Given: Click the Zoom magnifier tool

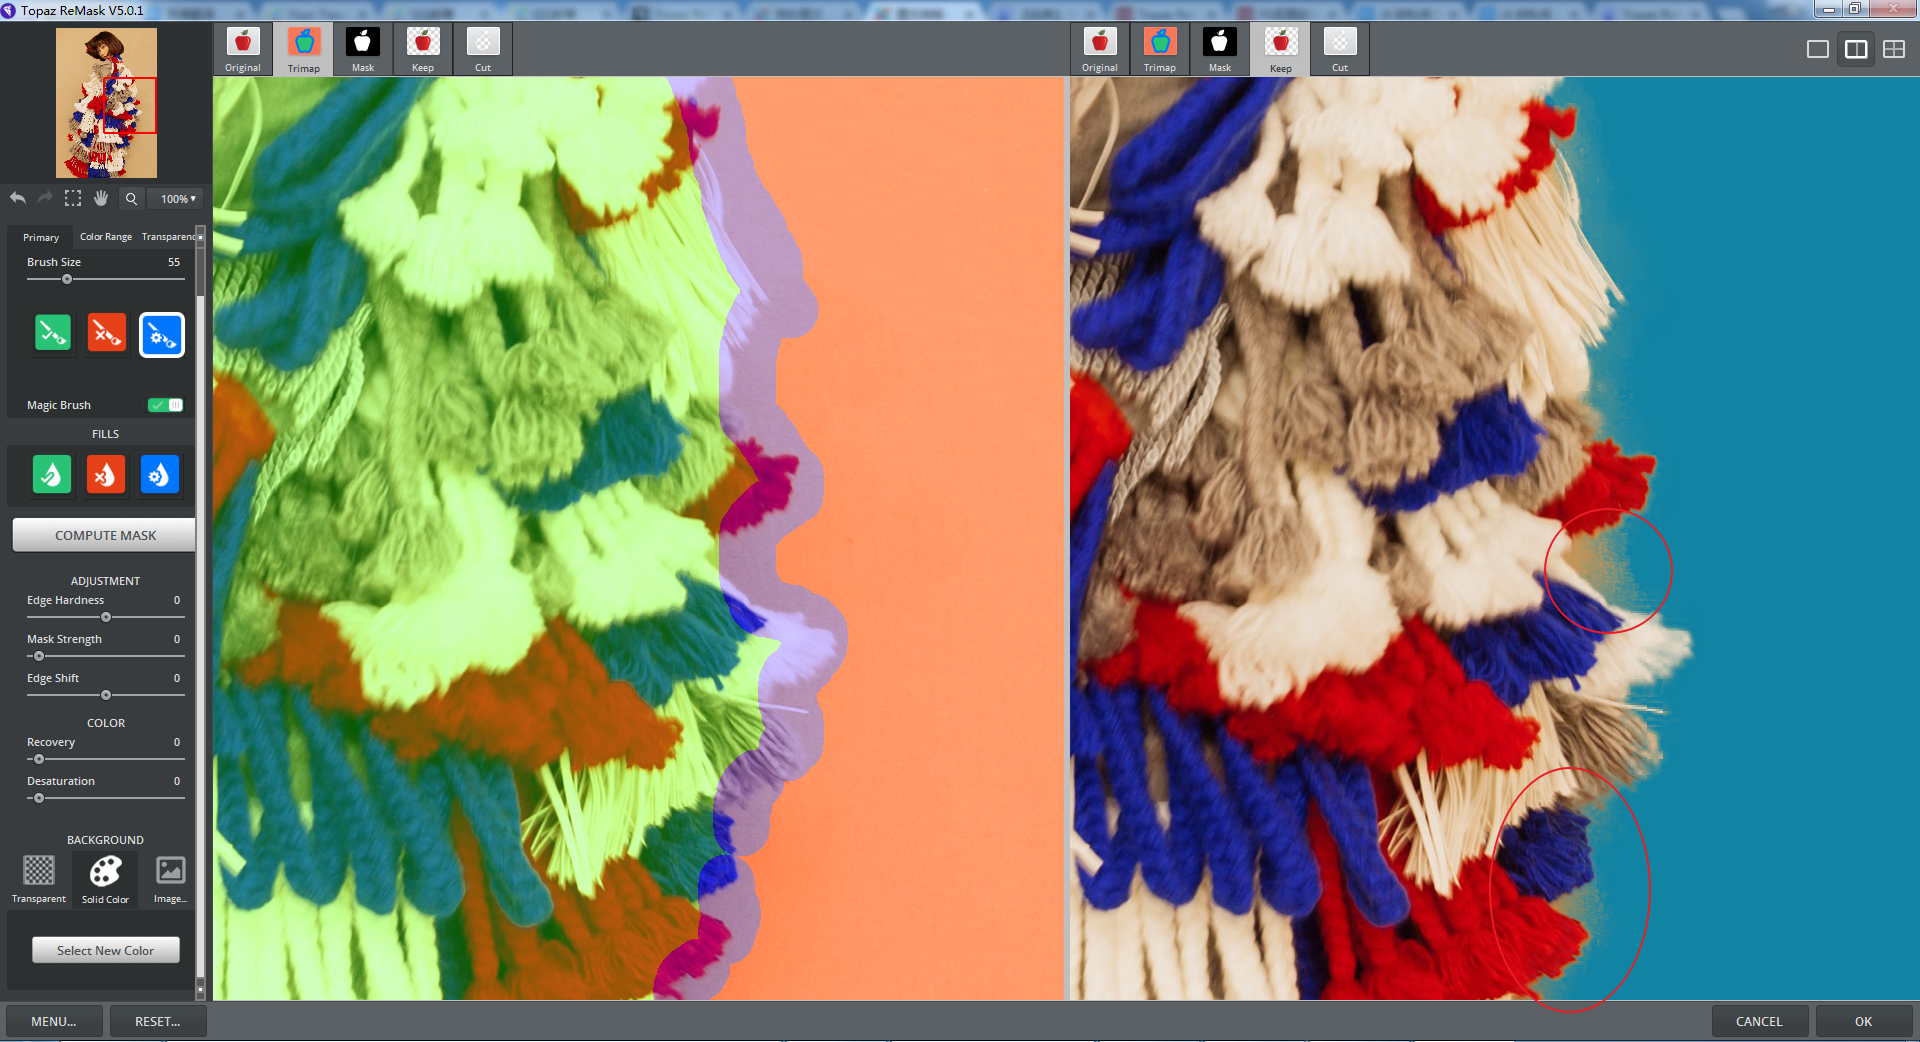Looking at the screenshot, I should 131,198.
